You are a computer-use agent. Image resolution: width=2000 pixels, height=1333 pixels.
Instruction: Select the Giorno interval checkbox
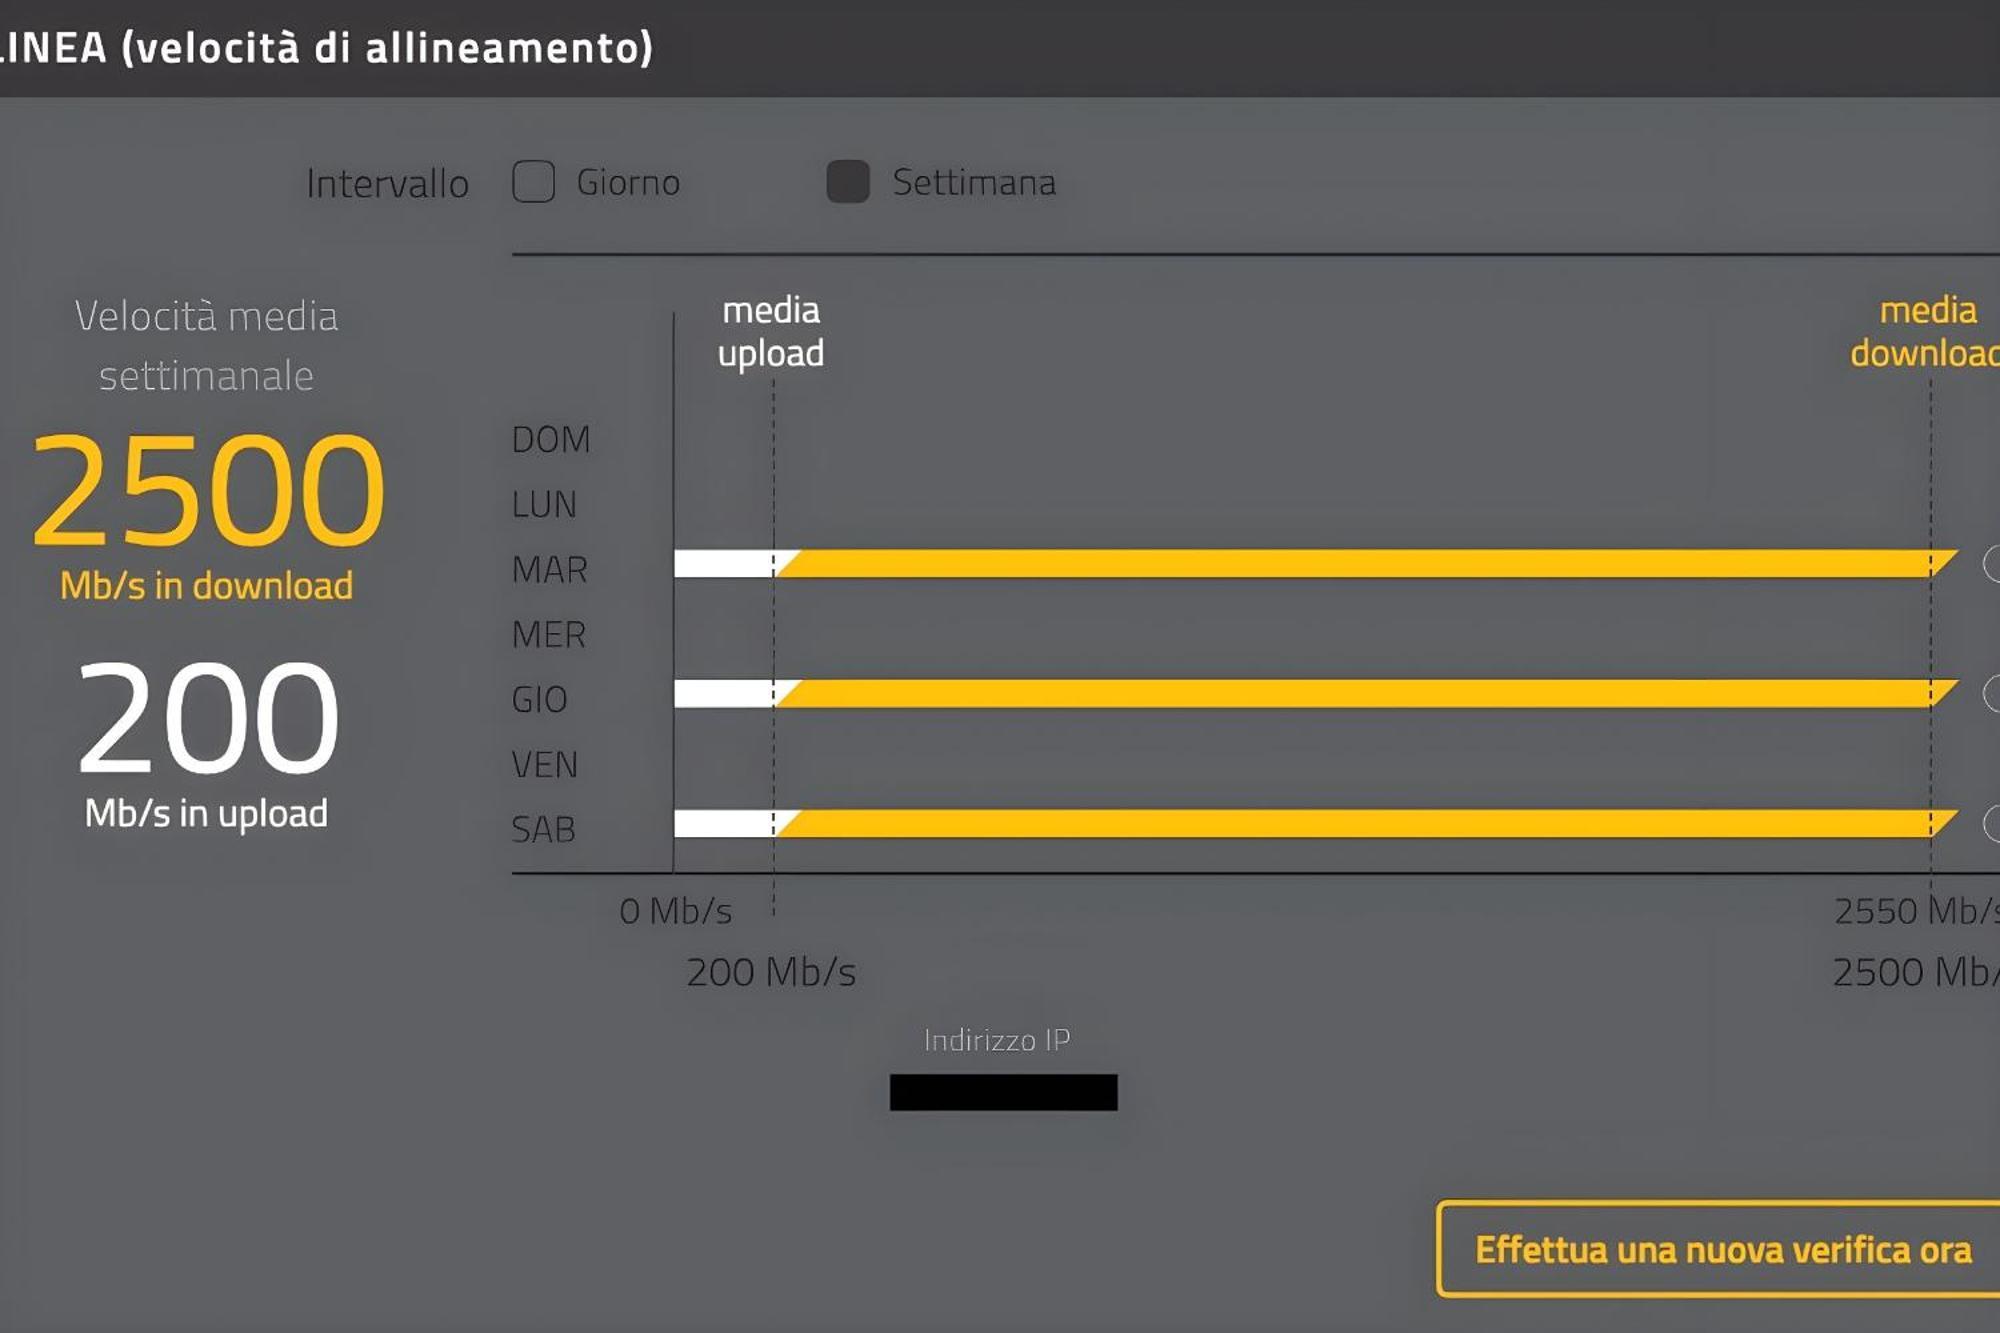pyautogui.click(x=533, y=182)
